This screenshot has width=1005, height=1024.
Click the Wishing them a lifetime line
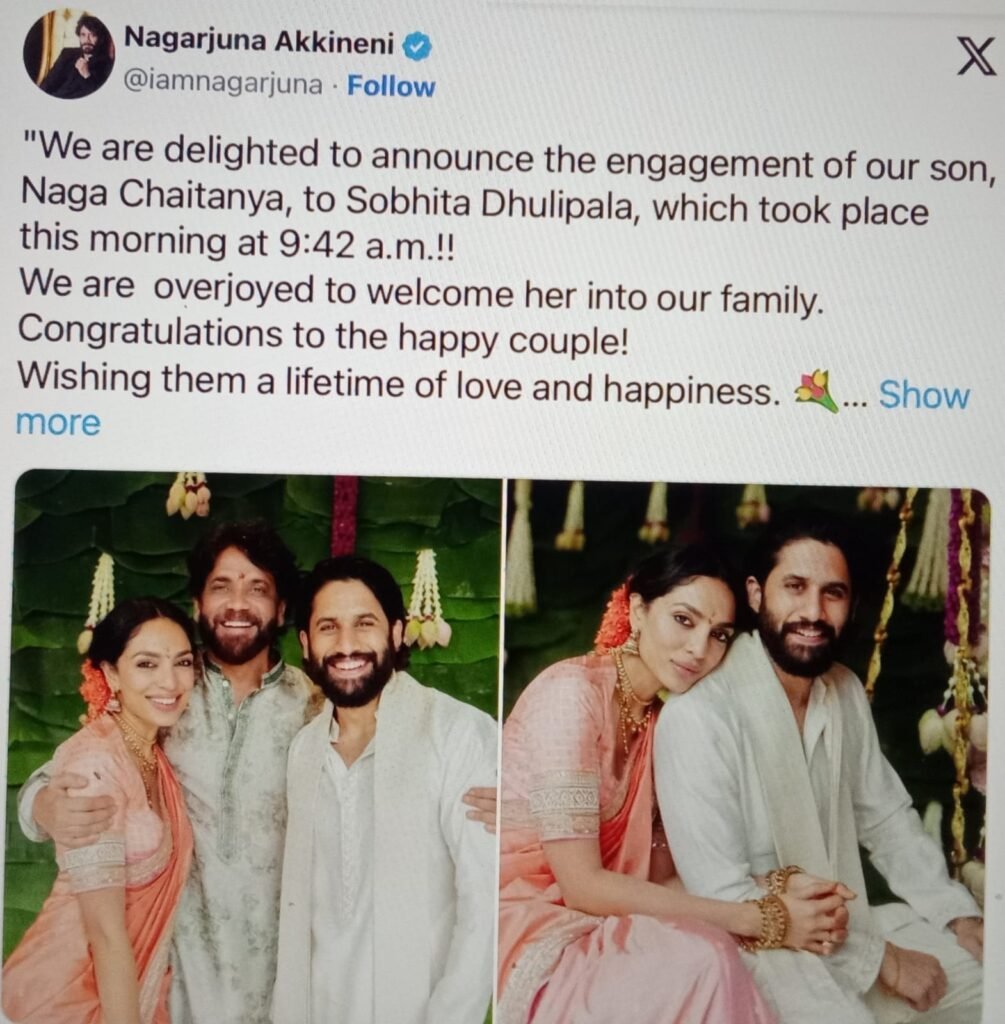click(398, 383)
